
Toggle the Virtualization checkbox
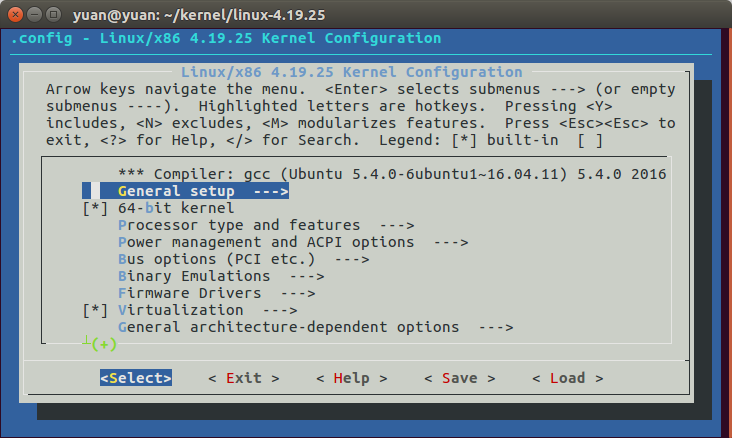coord(95,311)
